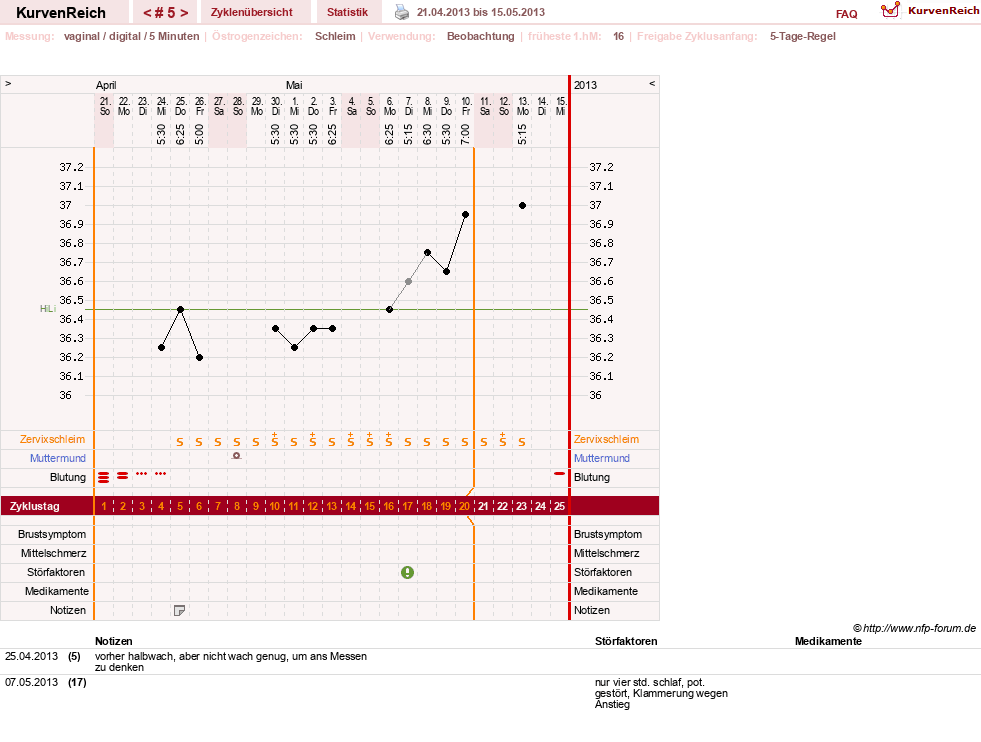
Task: Click the 7:00 measurement time on May 10
Action: [x=465, y=133]
